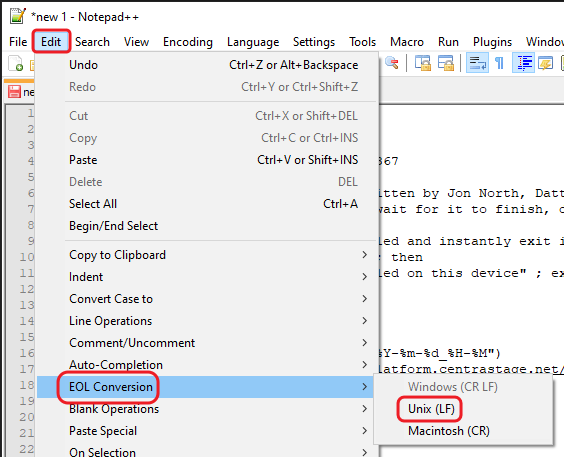Toggle the Word Wrap toolbar button
Image resolution: width=564 pixels, height=457 pixels.
point(477,63)
